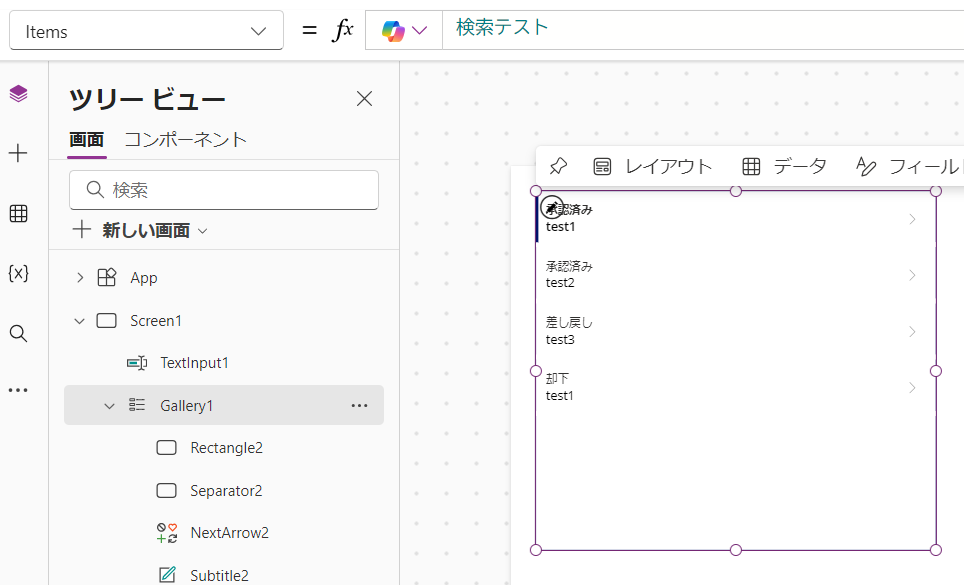Image resolution: width=964 pixels, height=585 pixels.
Task: Select NextArrow2 in tree view
Action: [229, 533]
